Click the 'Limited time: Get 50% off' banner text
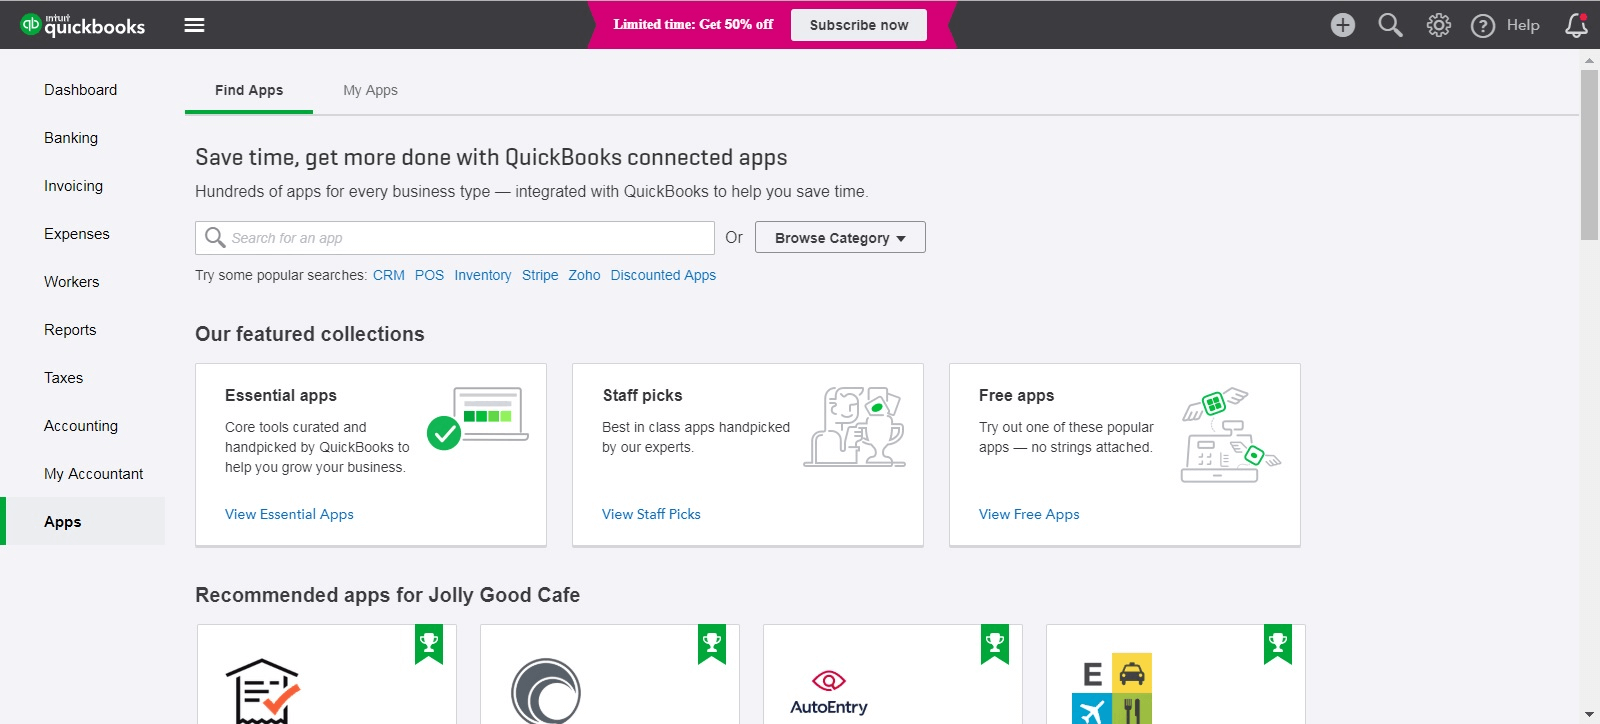Image resolution: width=1600 pixels, height=724 pixels. [x=693, y=25]
